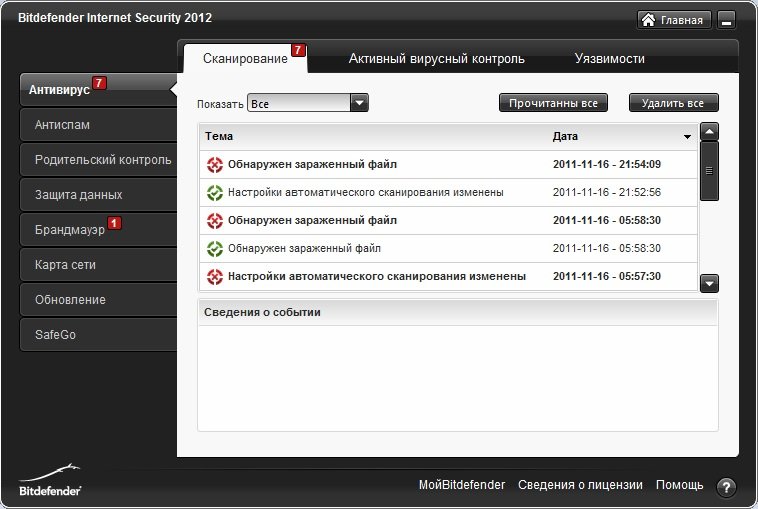Click the red alert icon on the 05:57:30 event
This screenshot has height=509, width=758.
[215, 277]
